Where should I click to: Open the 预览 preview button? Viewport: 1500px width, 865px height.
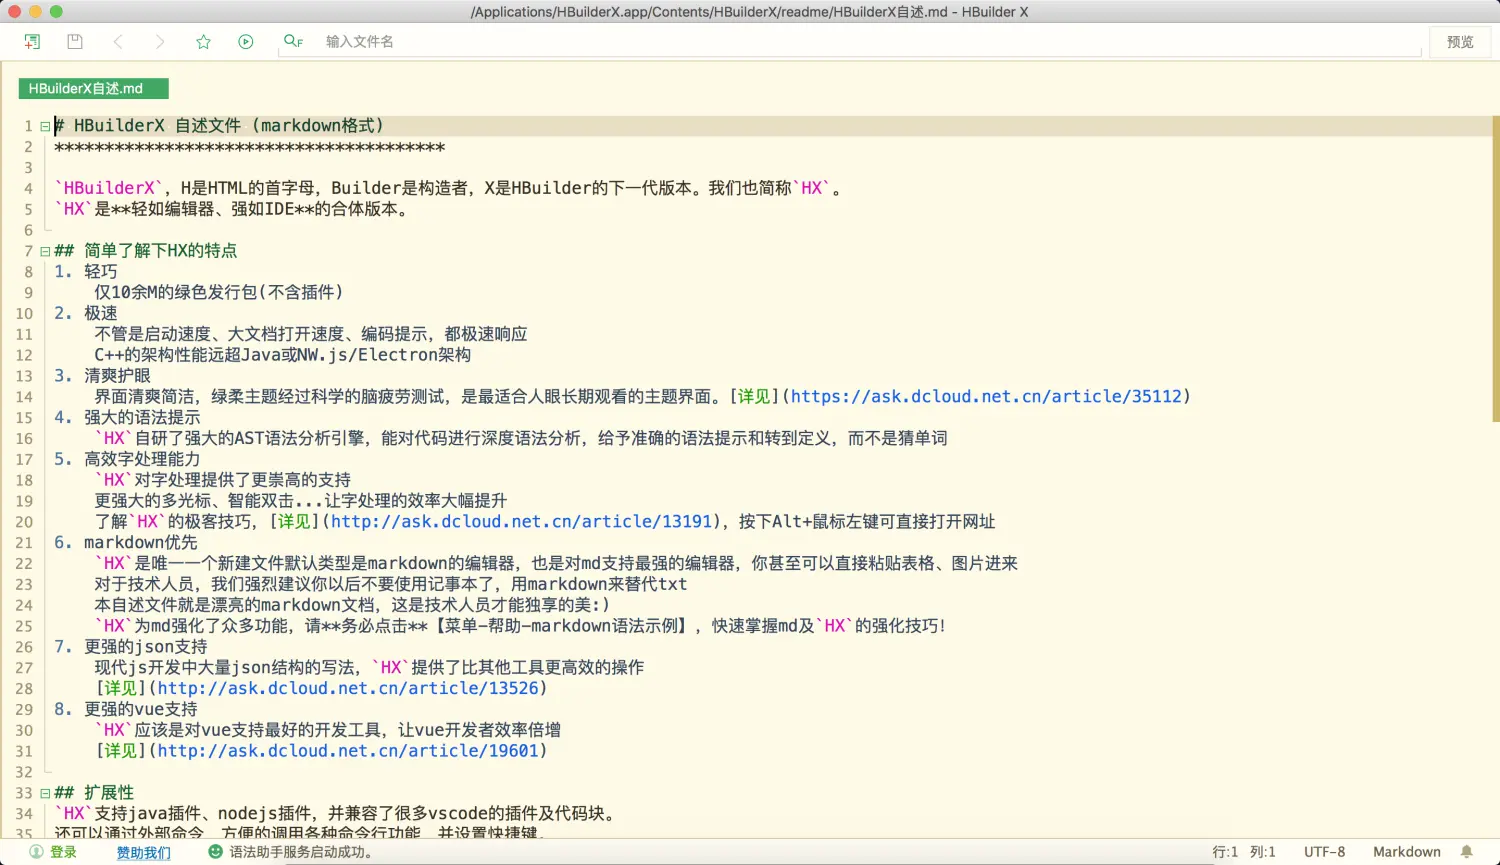pos(1460,41)
